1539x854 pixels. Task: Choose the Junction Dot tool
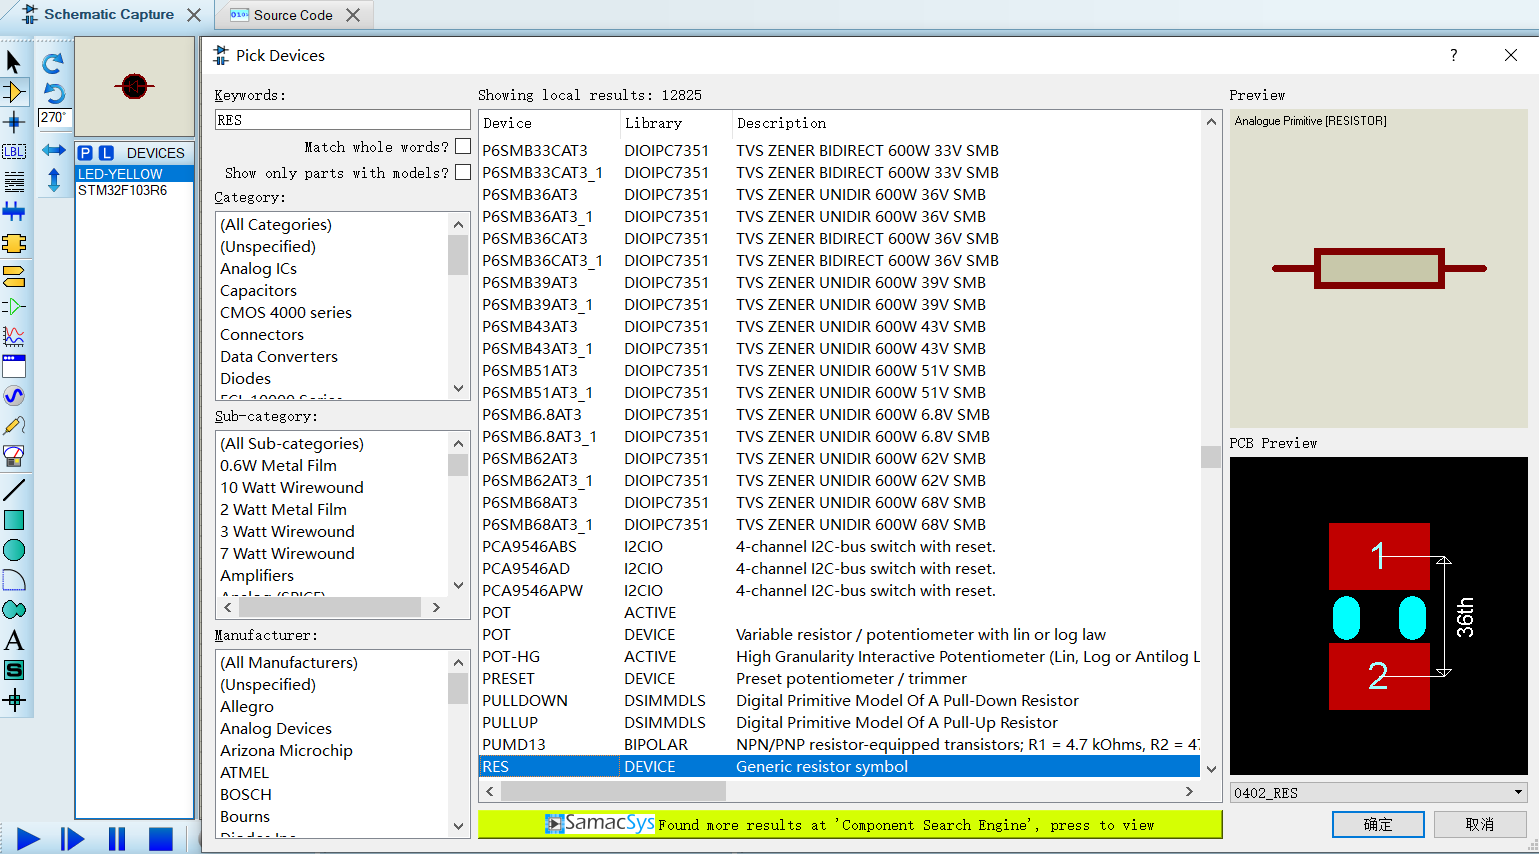click(14, 123)
